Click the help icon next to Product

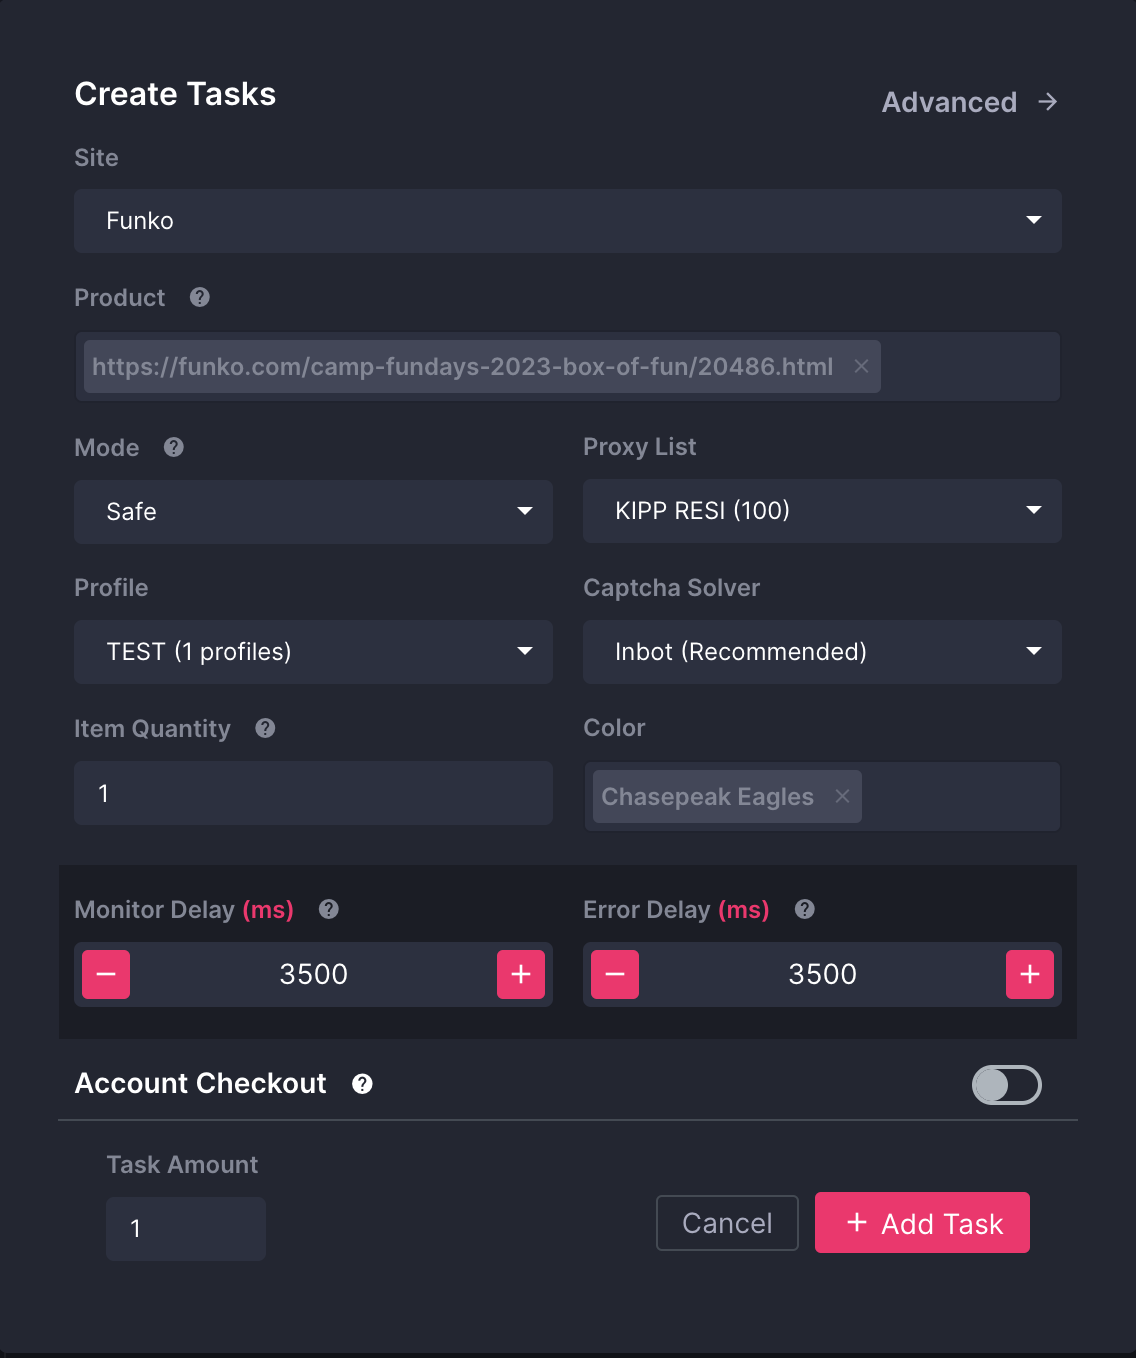pos(199,297)
